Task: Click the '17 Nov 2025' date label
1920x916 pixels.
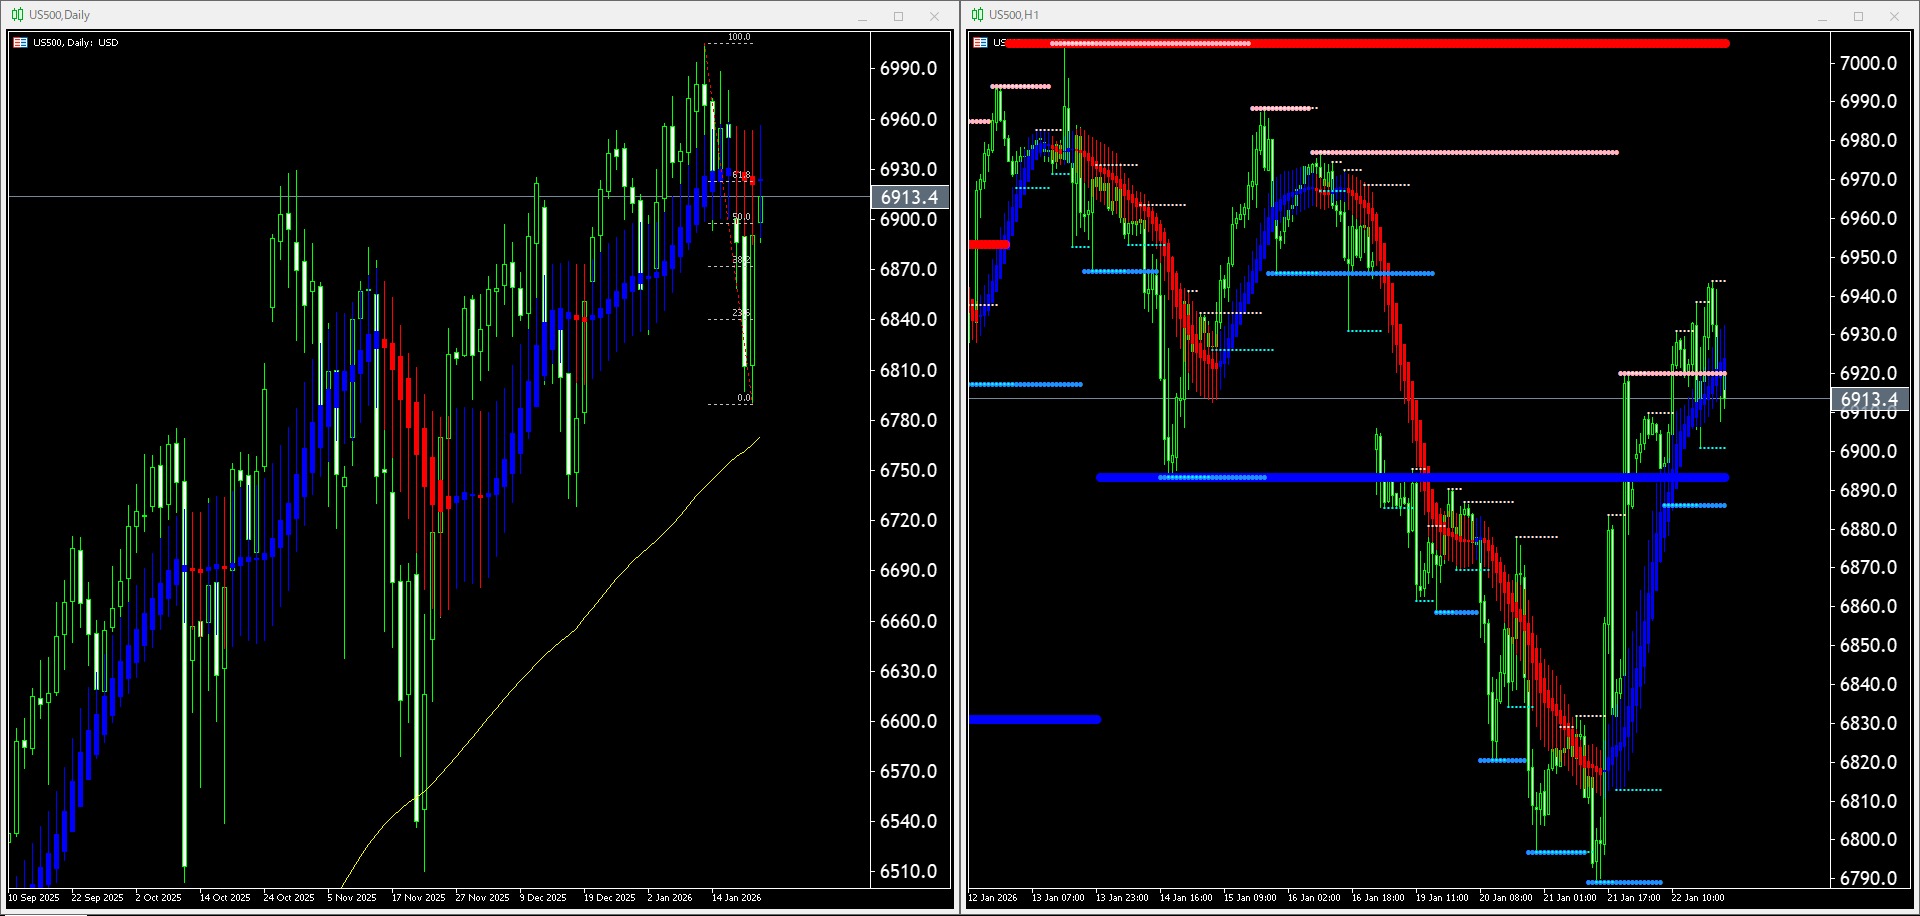Action: 419,898
